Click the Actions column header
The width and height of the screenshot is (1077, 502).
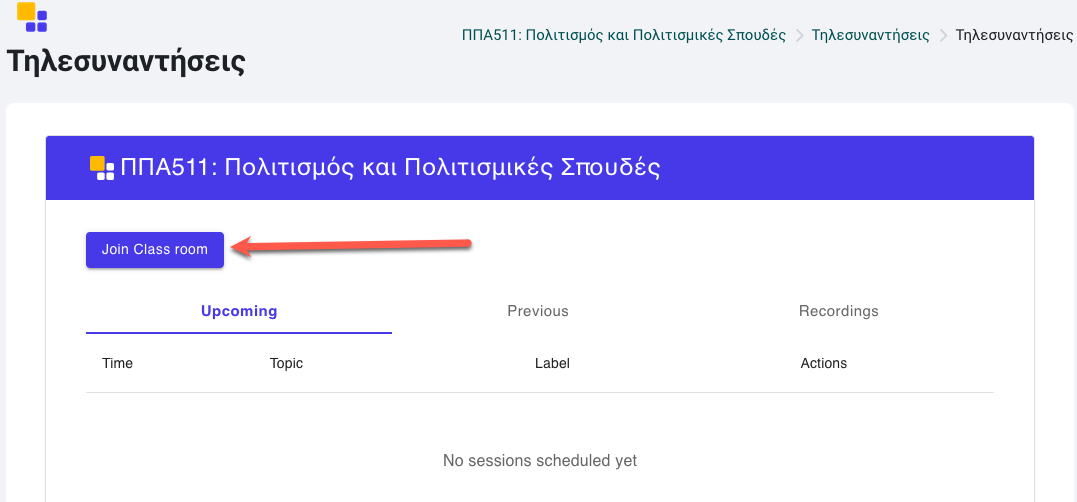pyautogui.click(x=824, y=363)
